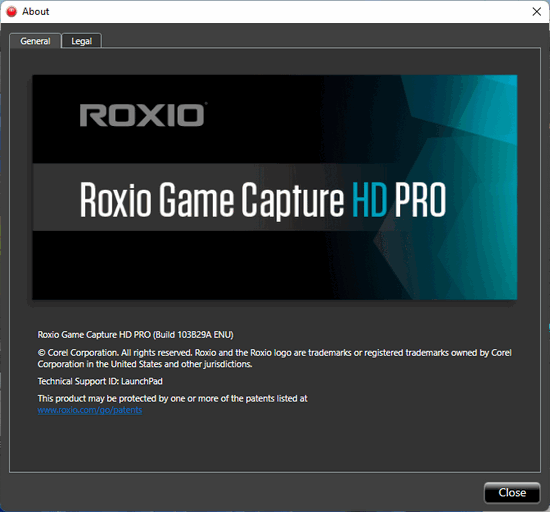Open the www.roxio.com/go/patents link
The image size is (550, 512).
tap(90, 410)
